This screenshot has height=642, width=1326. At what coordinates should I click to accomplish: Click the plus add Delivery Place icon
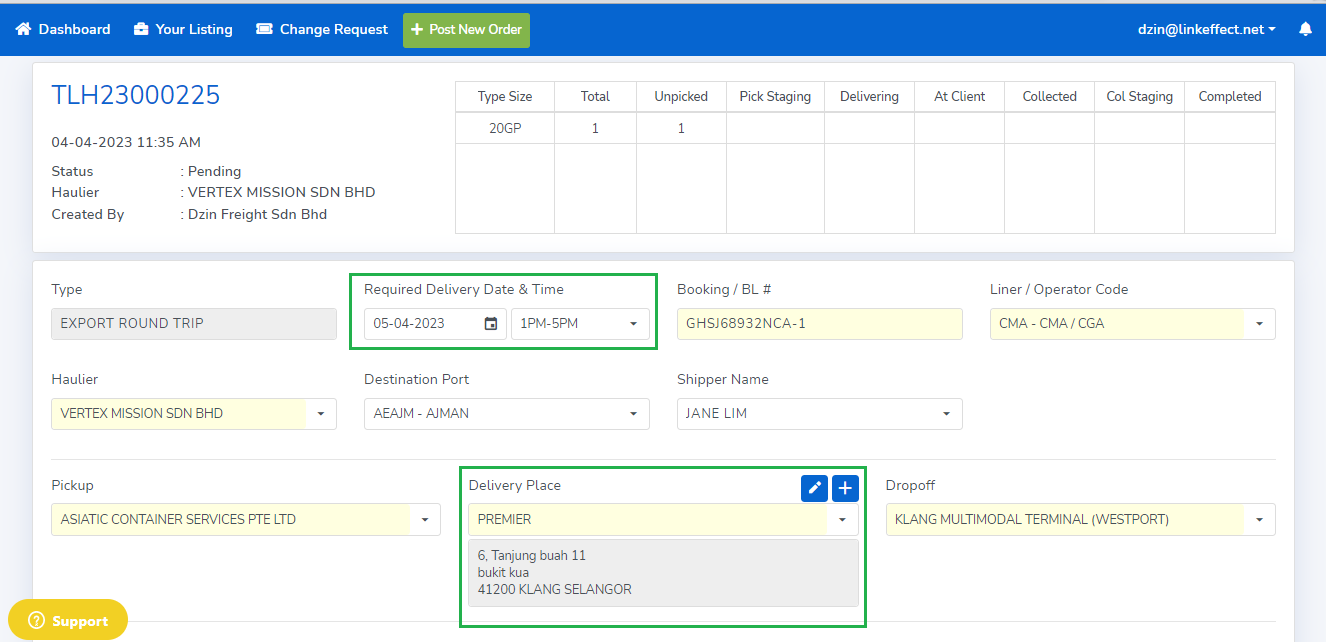point(845,488)
